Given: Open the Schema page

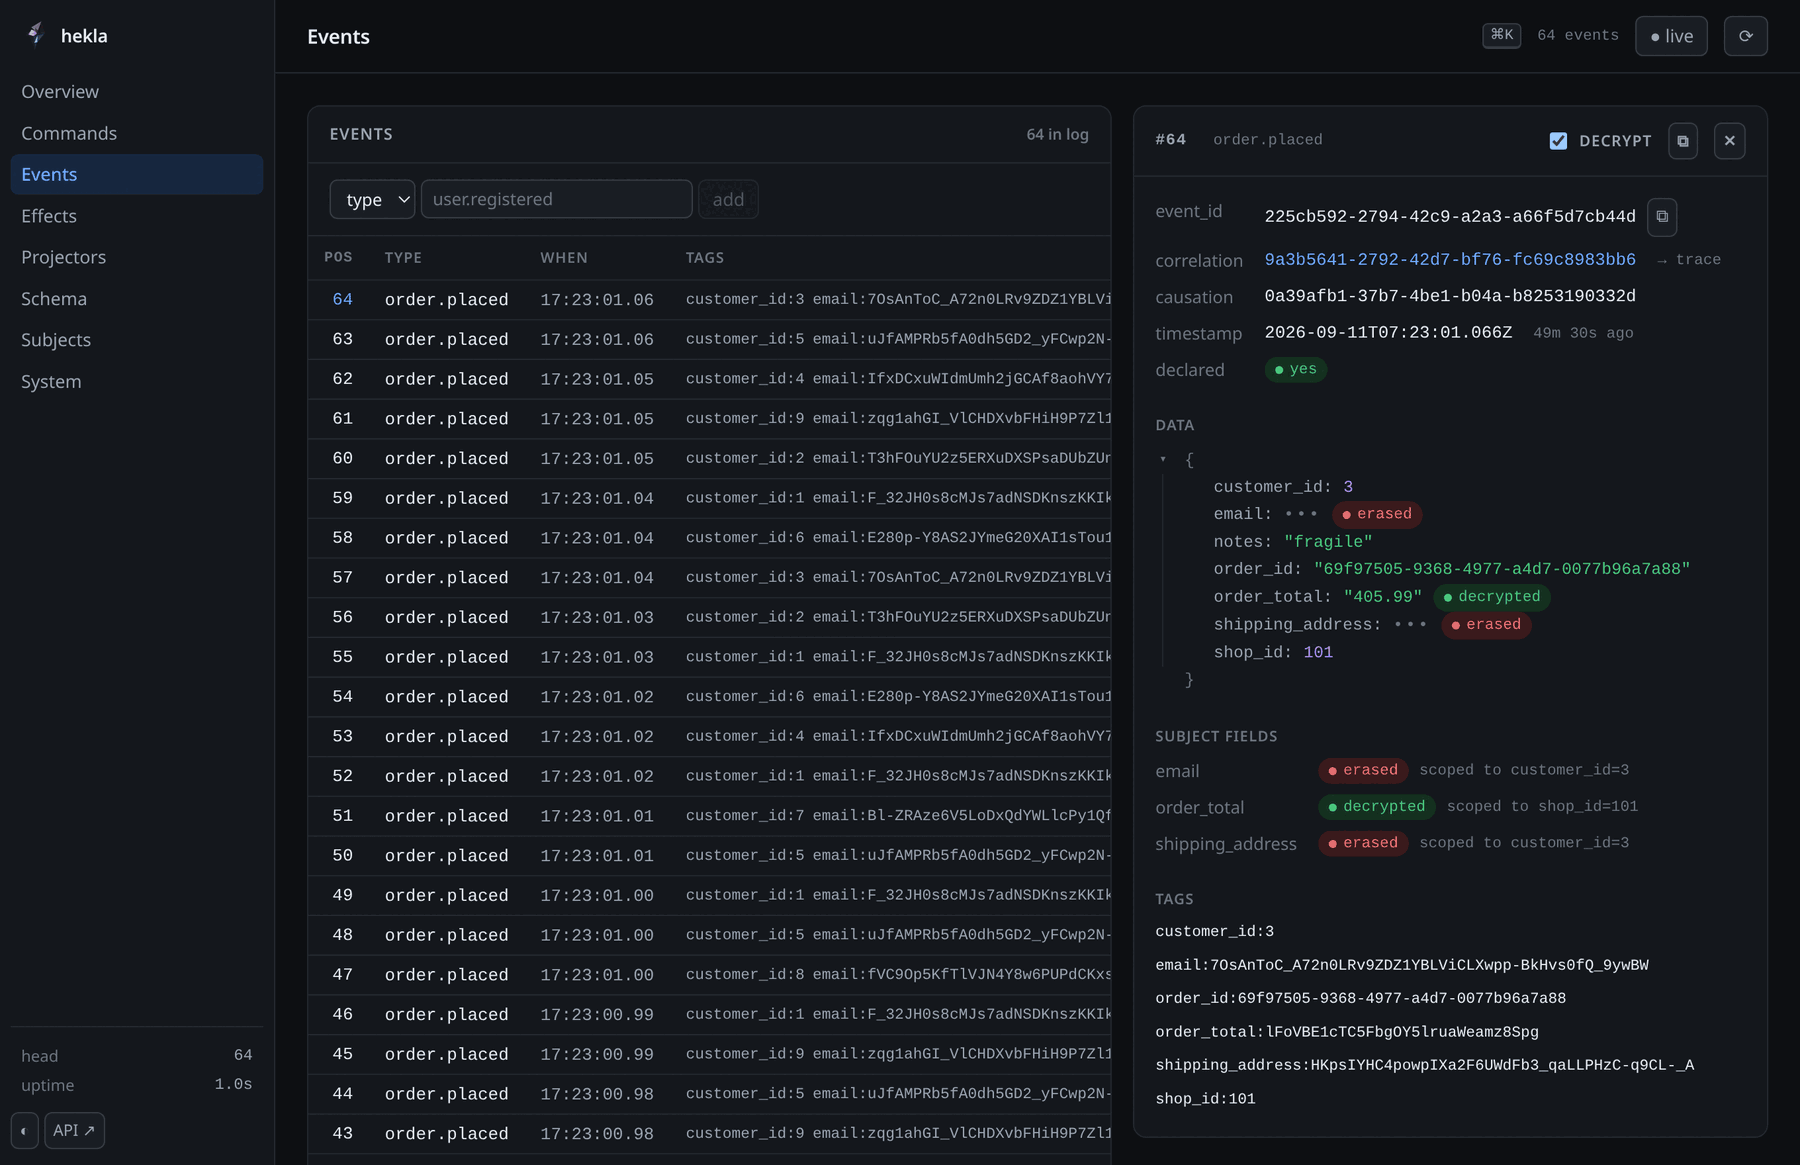Looking at the screenshot, I should pyautogui.click(x=137, y=299).
